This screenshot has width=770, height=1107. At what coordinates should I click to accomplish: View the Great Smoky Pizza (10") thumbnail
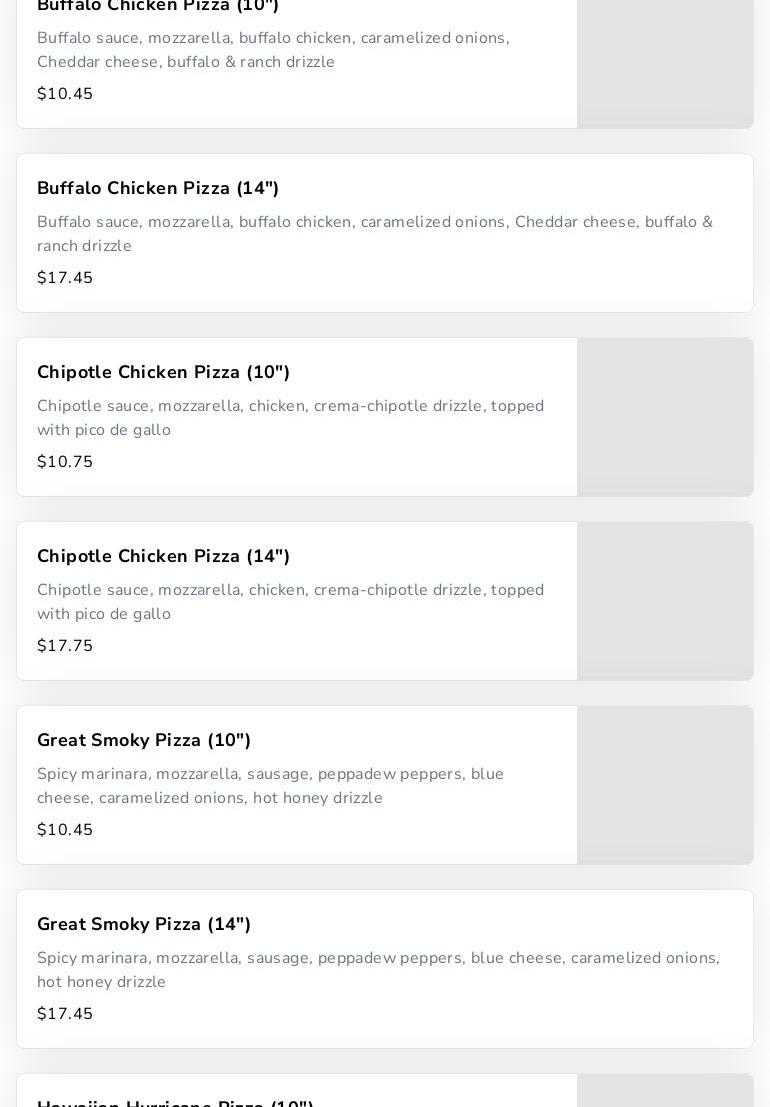(x=664, y=785)
